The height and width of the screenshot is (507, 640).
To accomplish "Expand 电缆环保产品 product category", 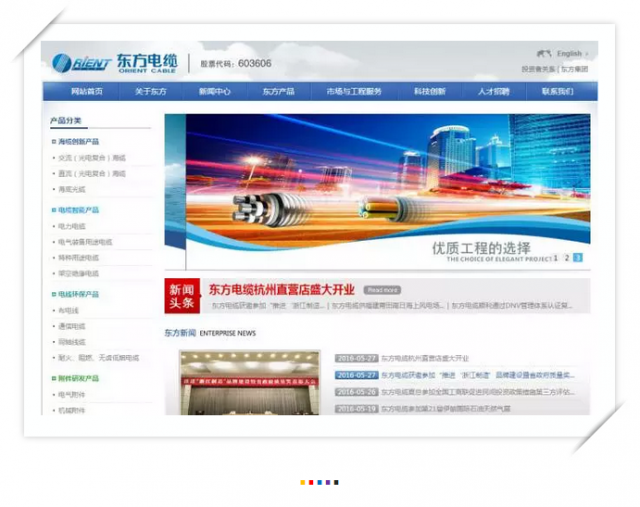I will tap(78, 294).
